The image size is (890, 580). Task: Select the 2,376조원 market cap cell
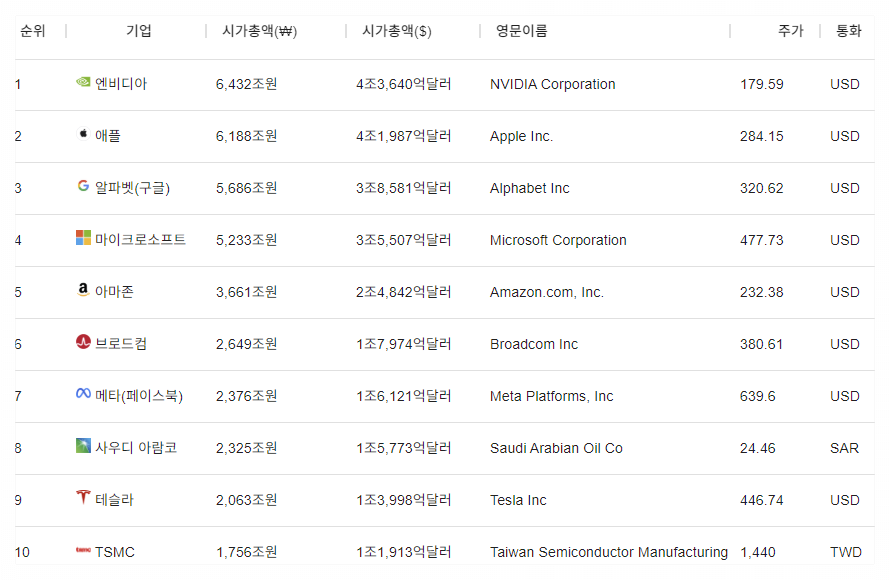click(x=246, y=396)
